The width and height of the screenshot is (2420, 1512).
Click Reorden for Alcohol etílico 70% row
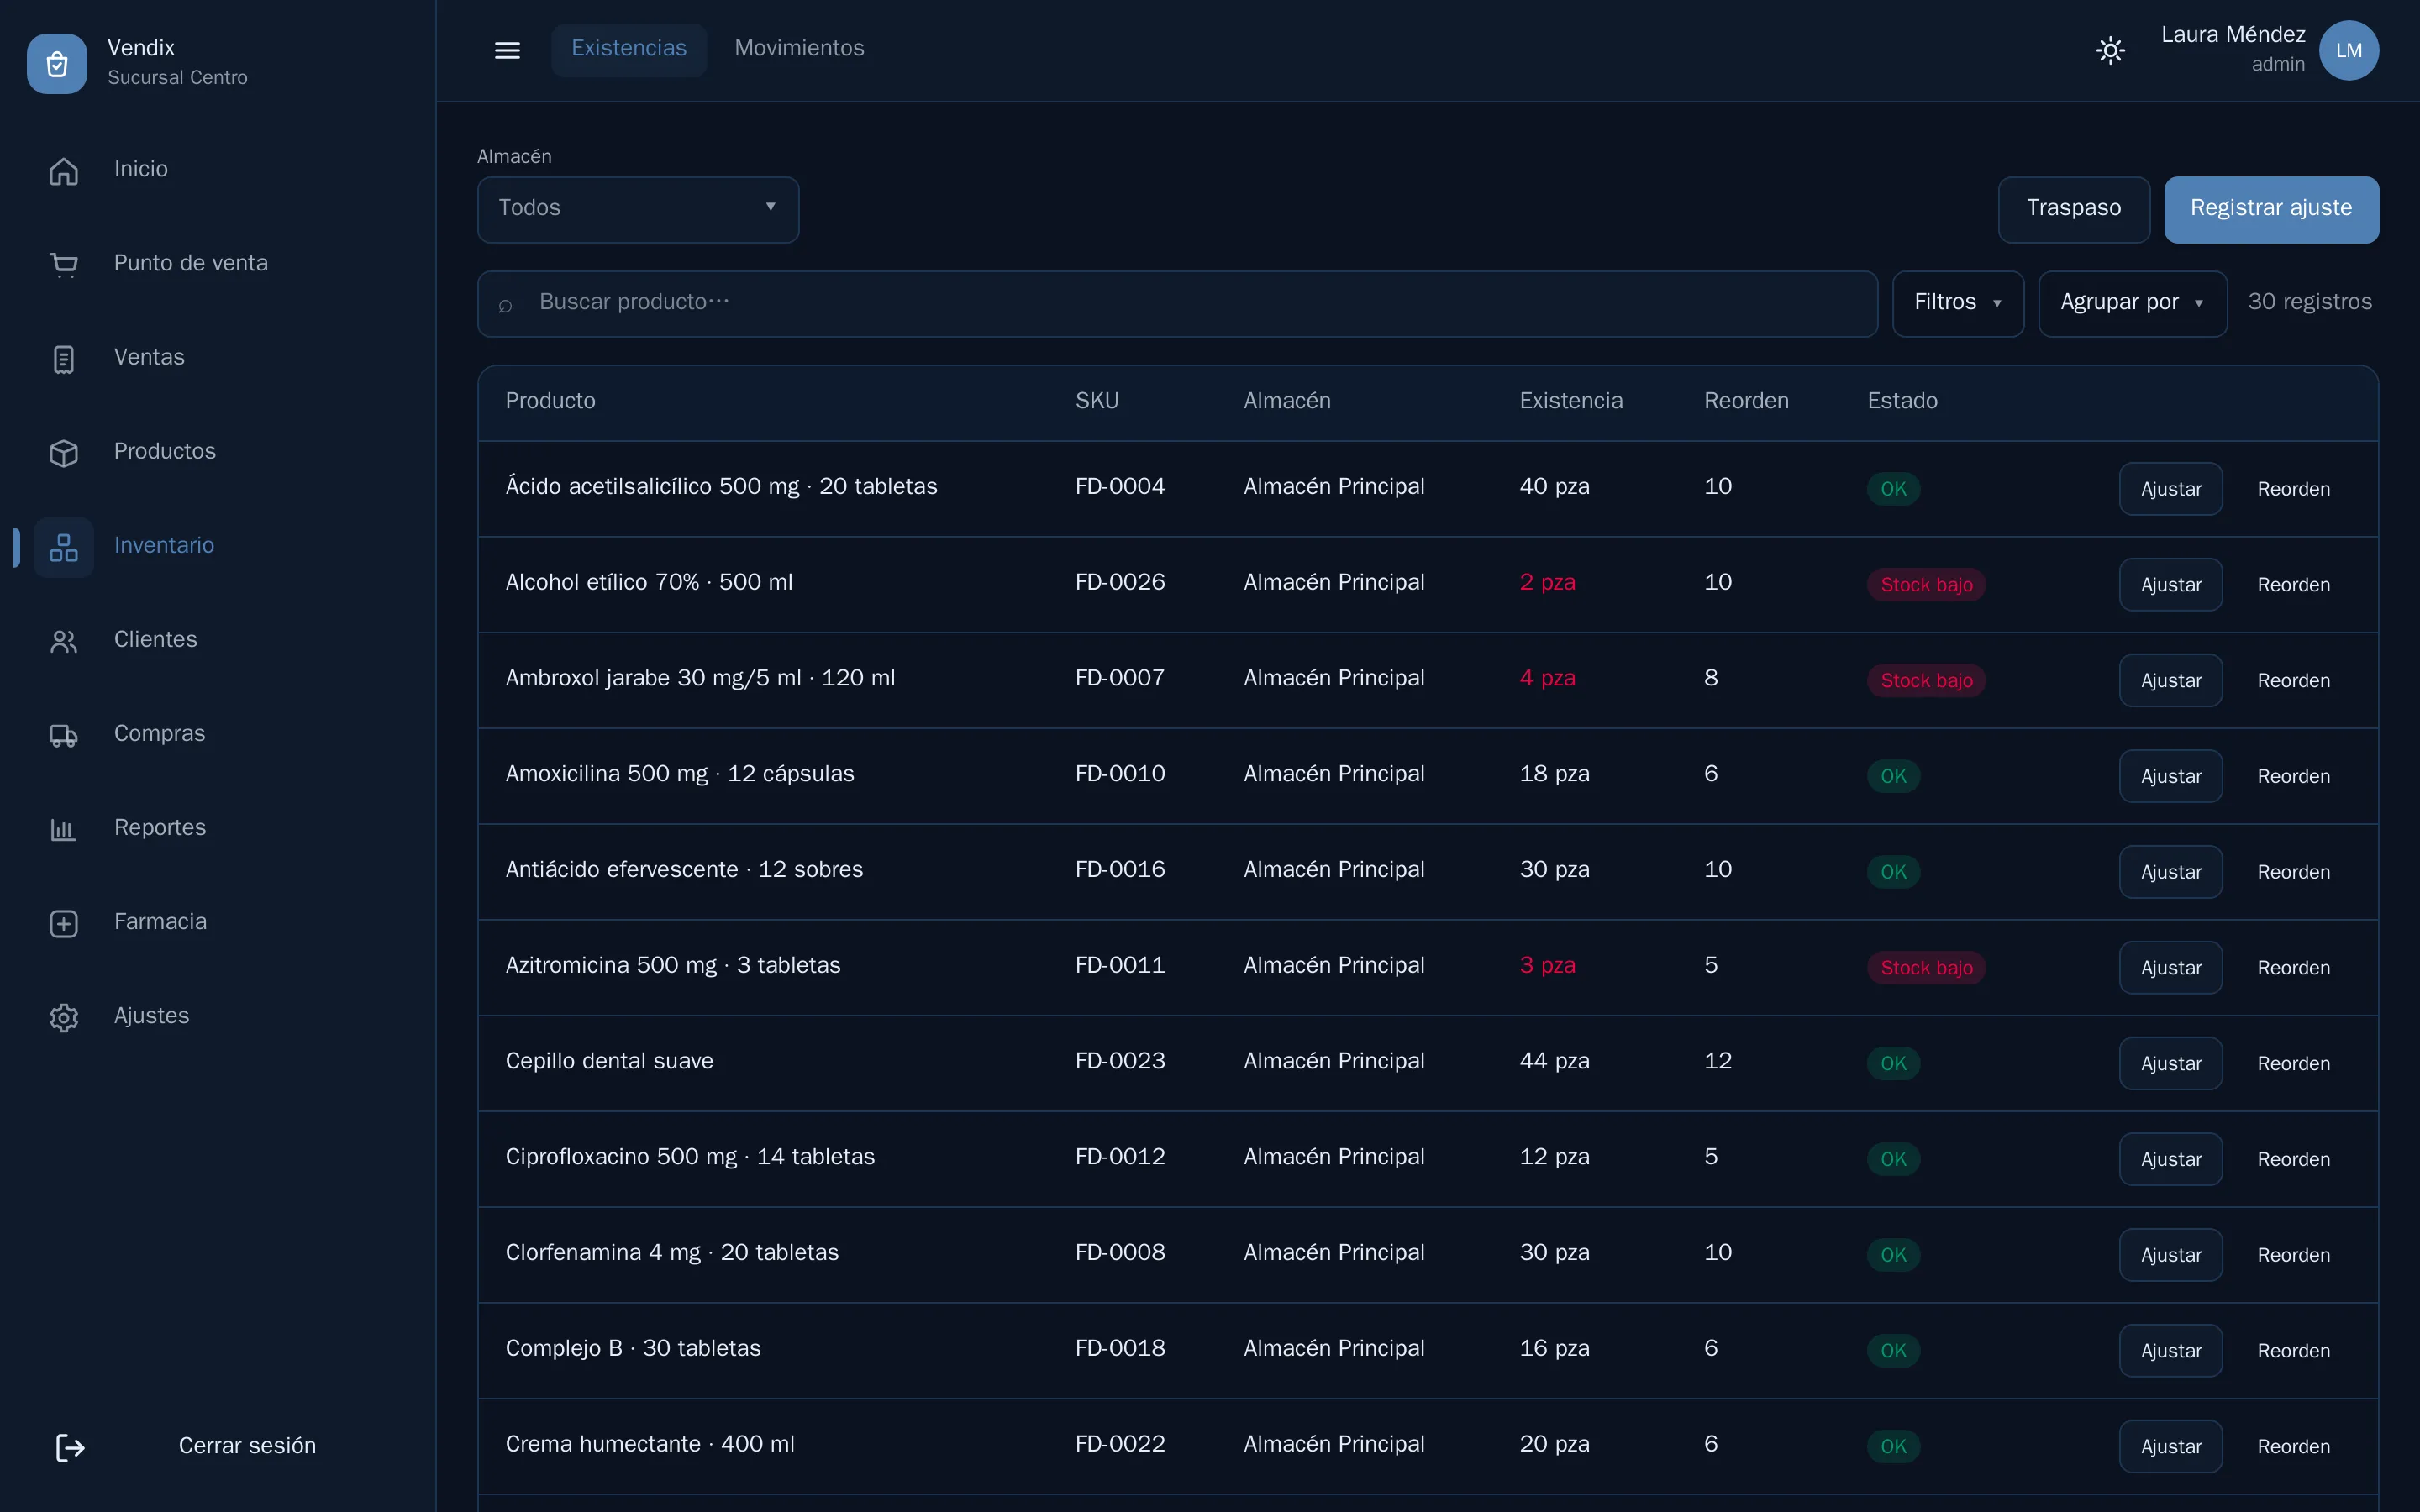(2293, 585)
